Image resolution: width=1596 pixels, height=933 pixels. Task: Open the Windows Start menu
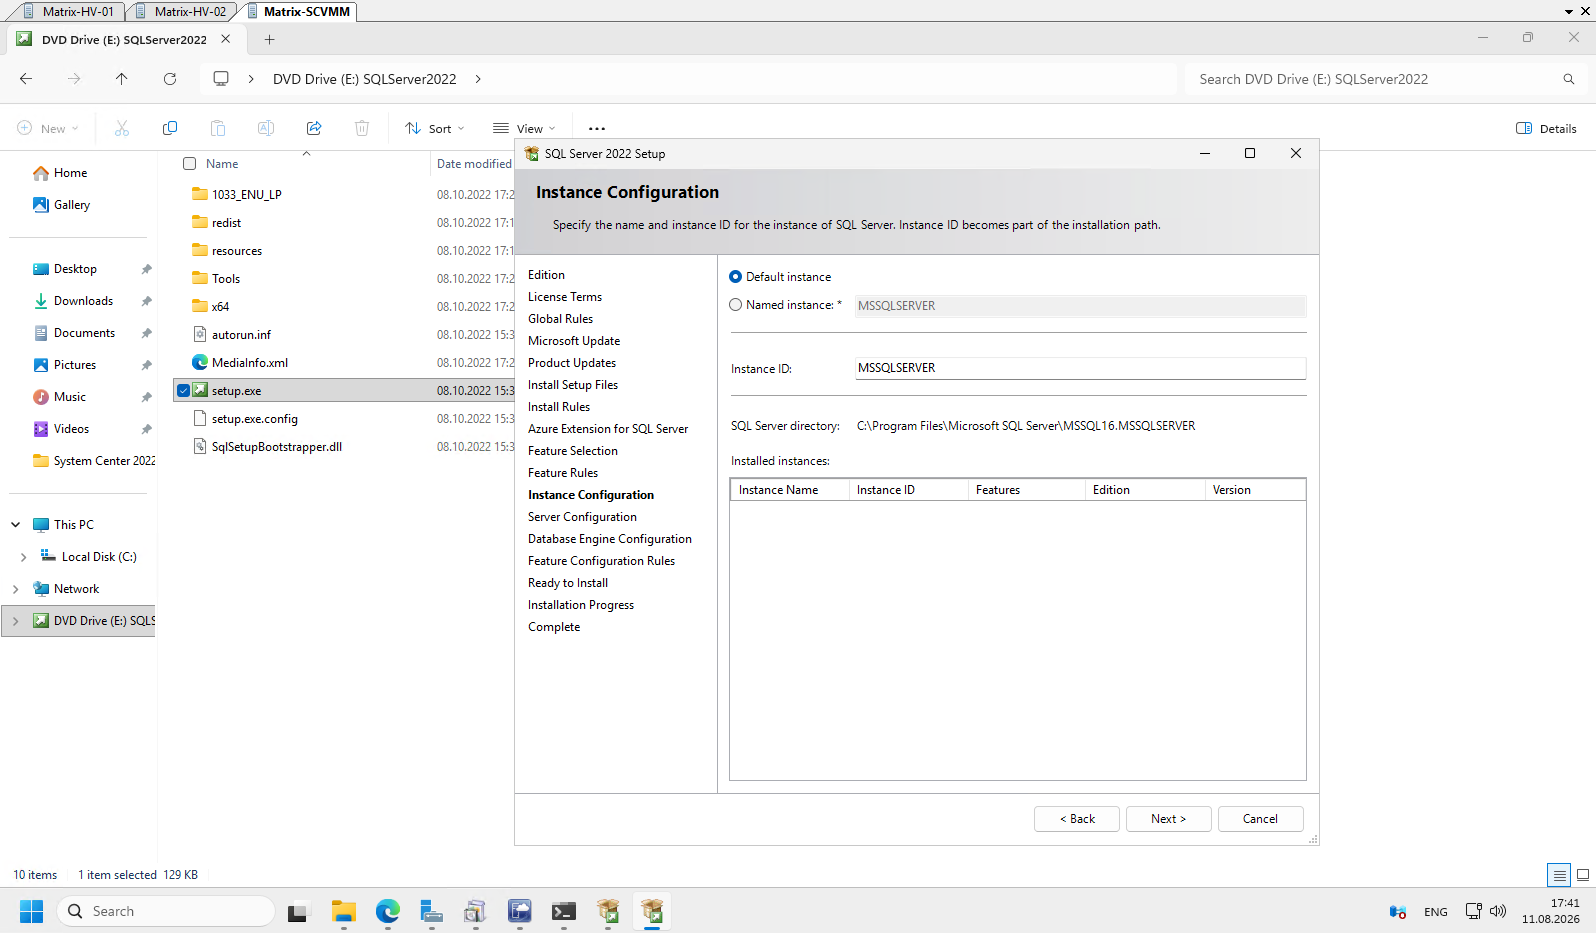tap(32, 911)
